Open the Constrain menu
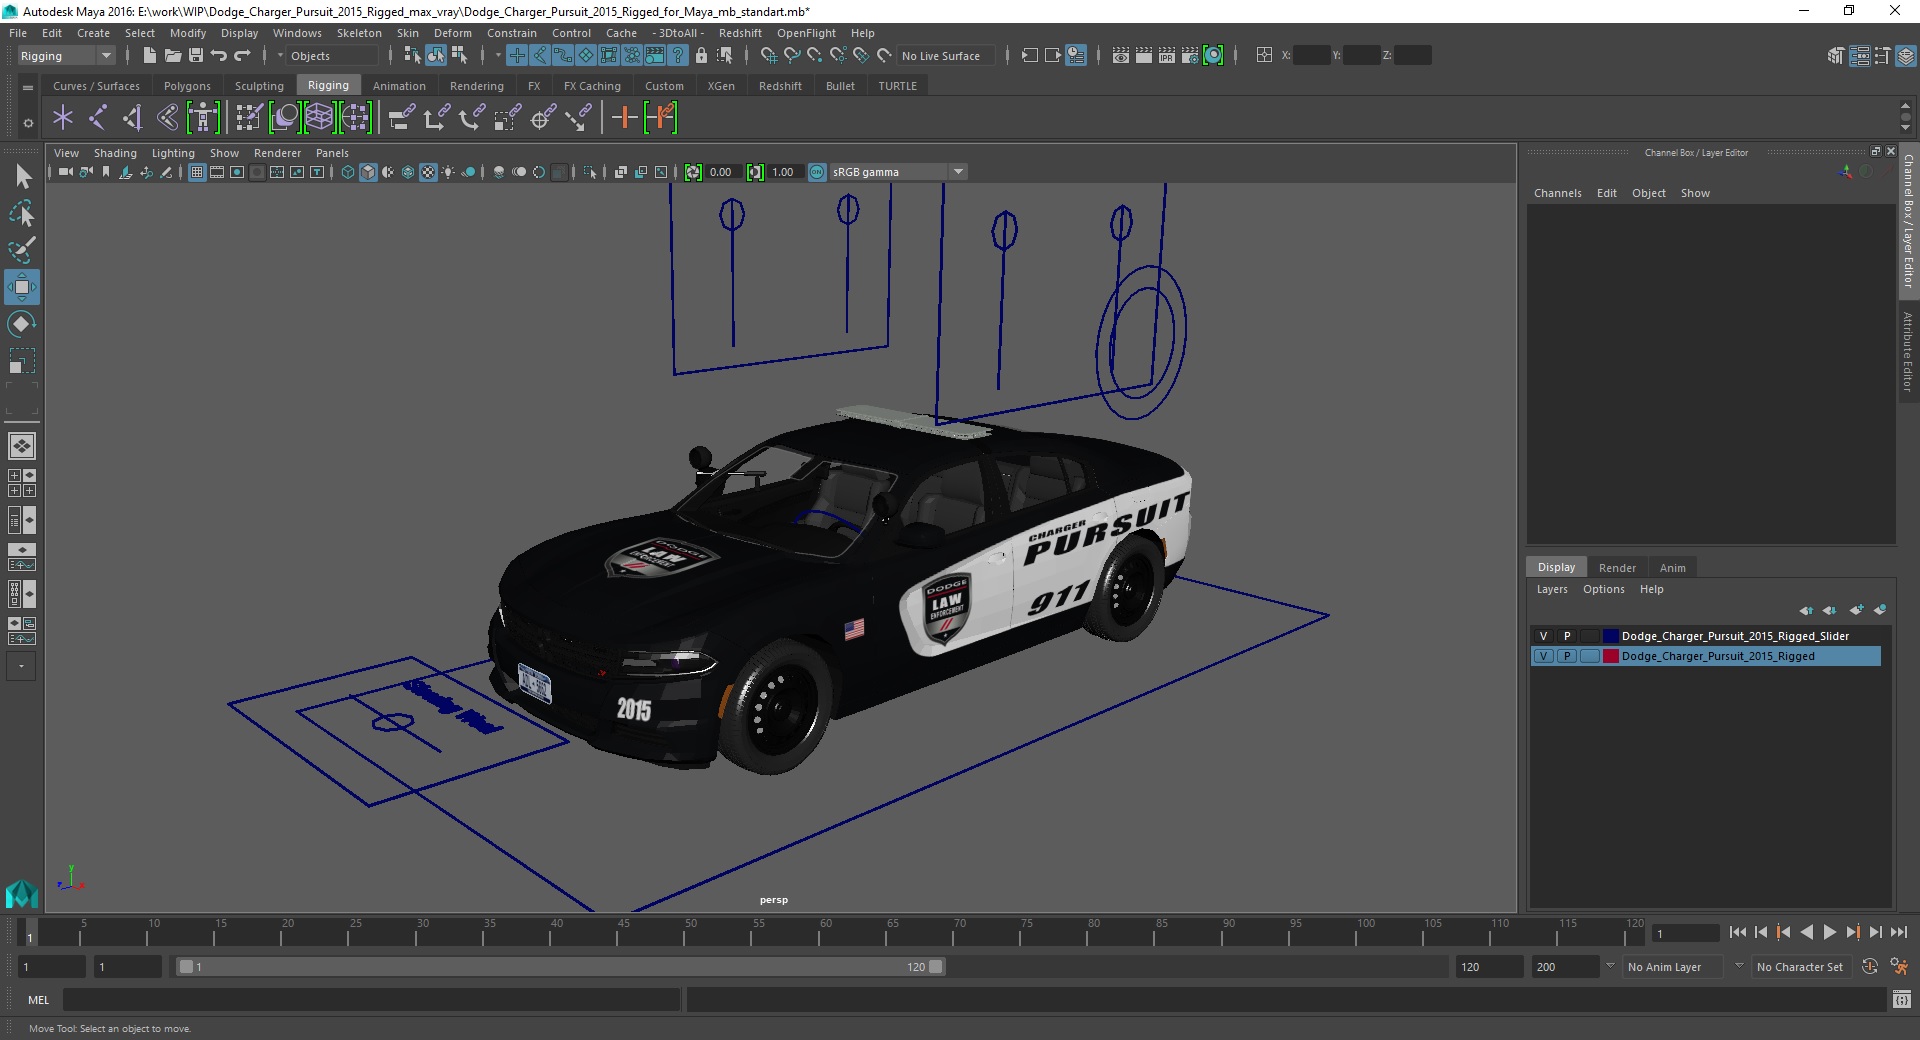This screenshot has width=1920, height=1040. coord(512,33)
